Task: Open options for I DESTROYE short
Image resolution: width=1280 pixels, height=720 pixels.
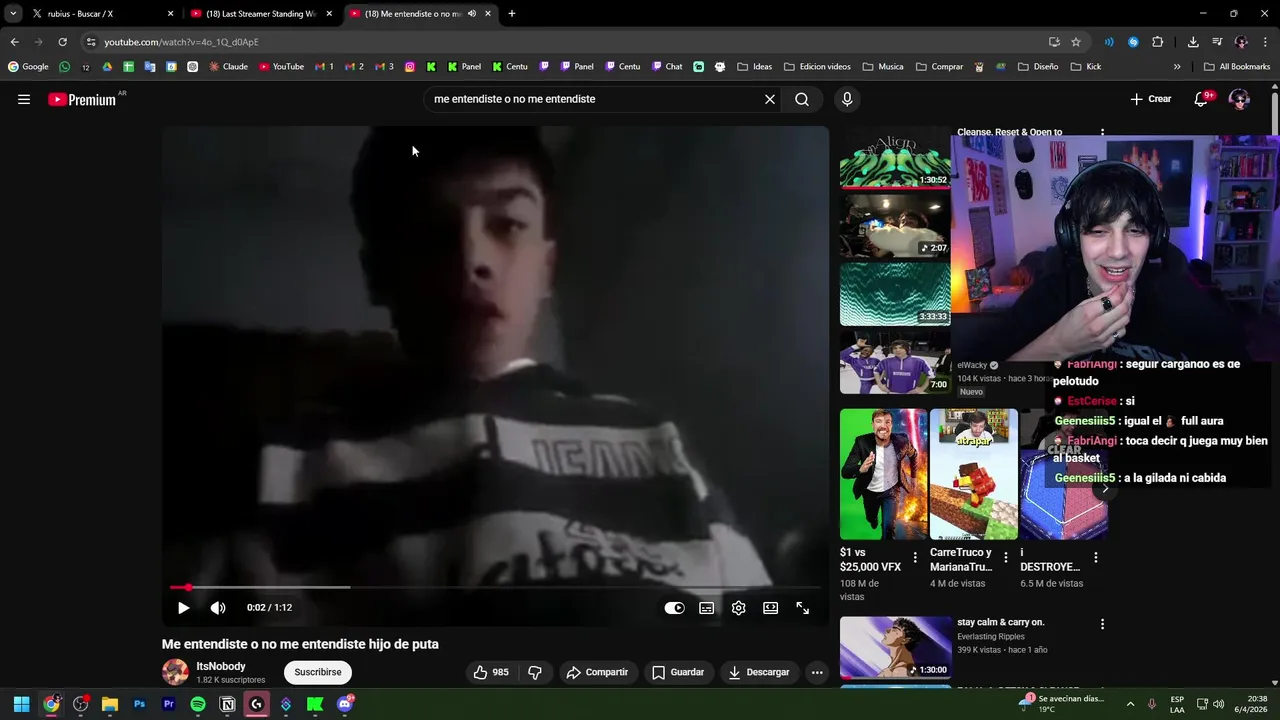Action: (x=1096, y=558)
